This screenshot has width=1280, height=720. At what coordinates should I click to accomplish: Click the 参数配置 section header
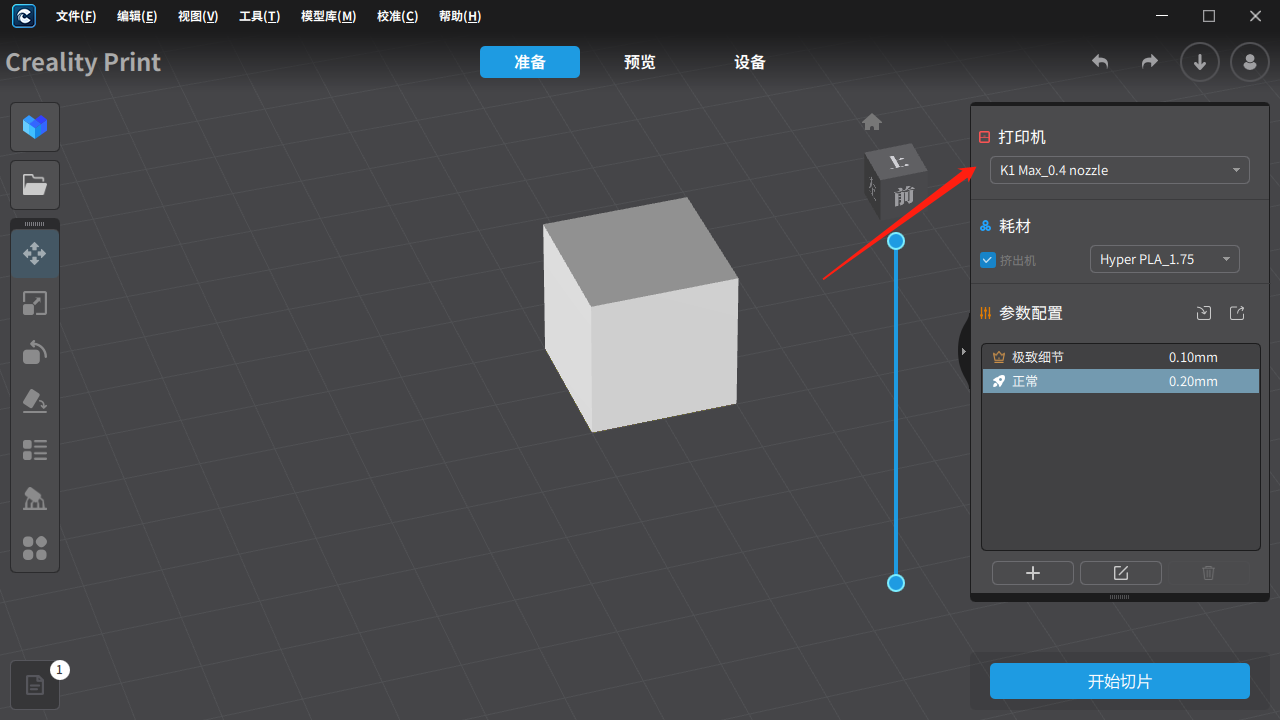pyautogui.click(x=1031, y=313)
